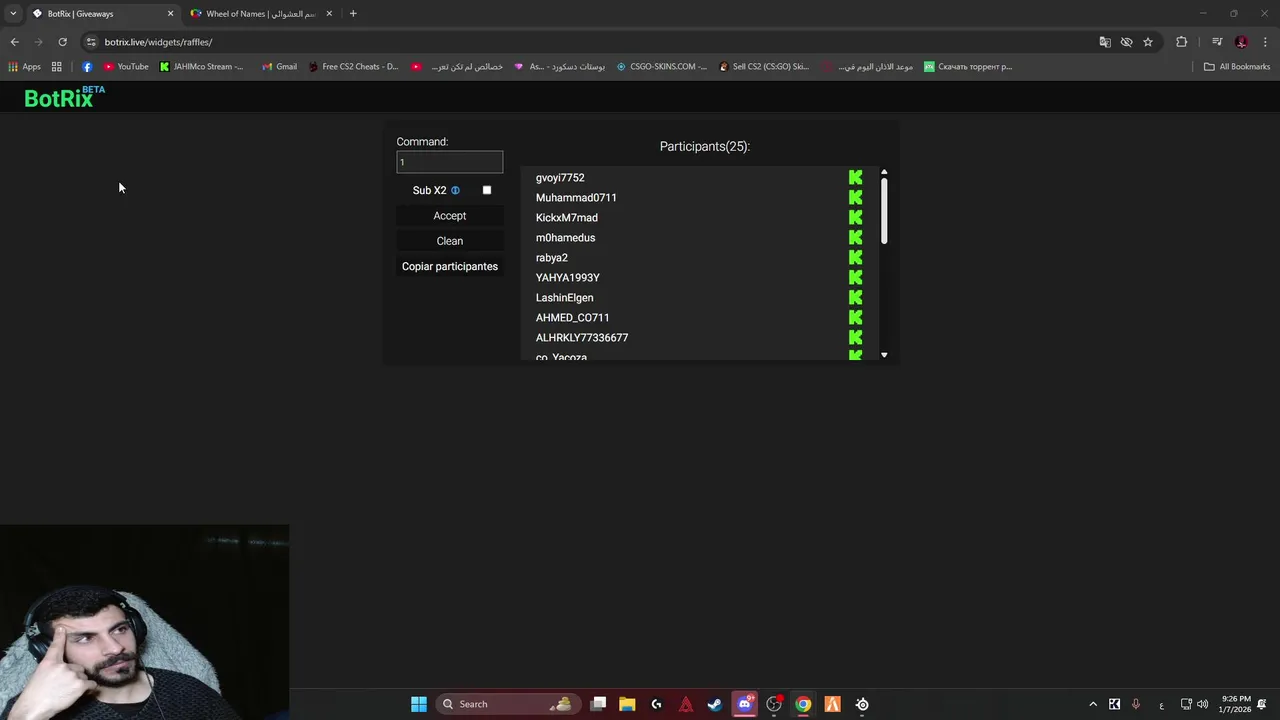1280x720 pixels.
Task: Select participant gvoyi7752
Action: tap(560, 178)
